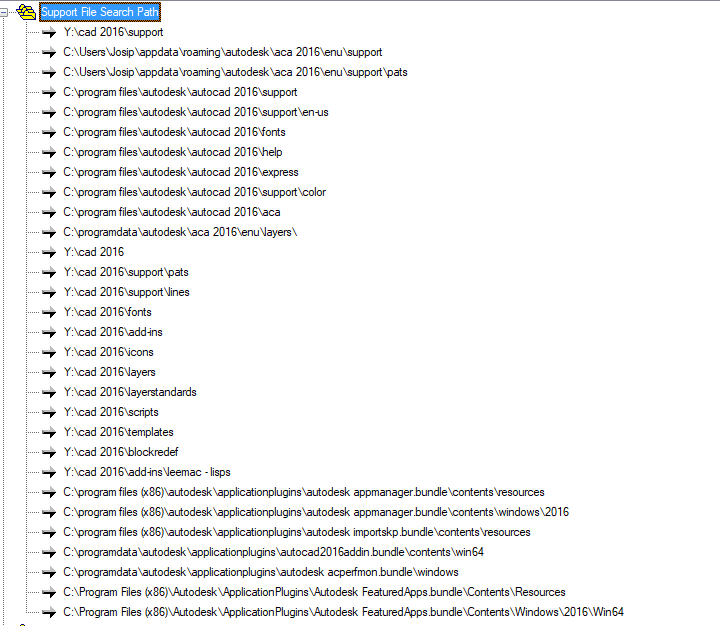Select the Y:\cad 2016\templates path
This screenshot has height=626, width=720.
[118, 432]
